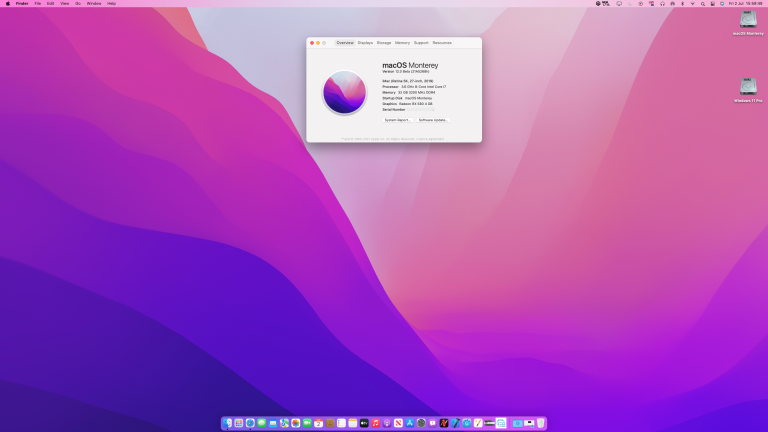768x432 pixels.
Task: Open Help menu
Action: pyautogui.click(x=112, y=3)
